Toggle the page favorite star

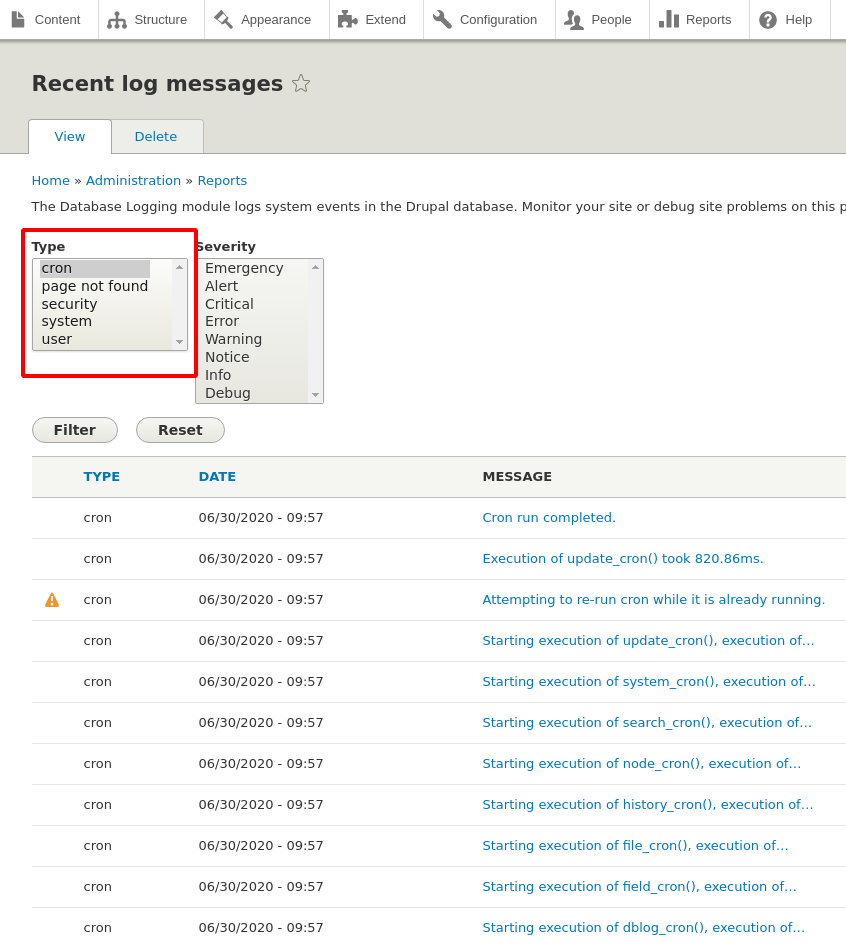[301, 84]
